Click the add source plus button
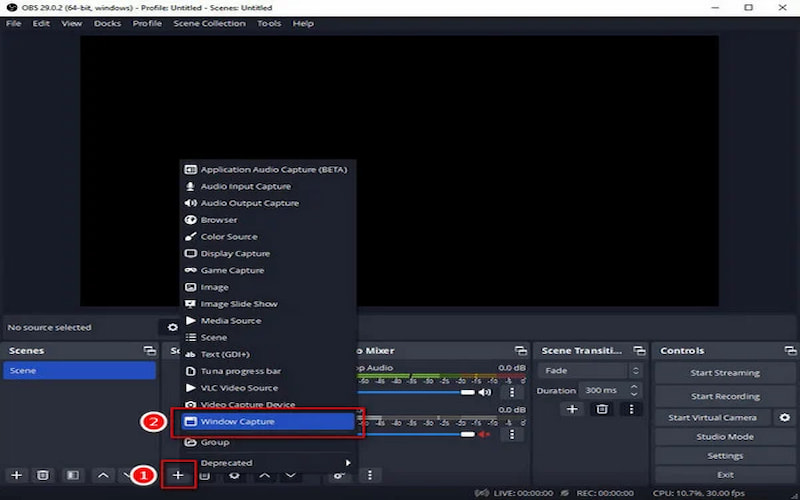Image resolution: width=800 pixels, height=500 pixels. 178,475
